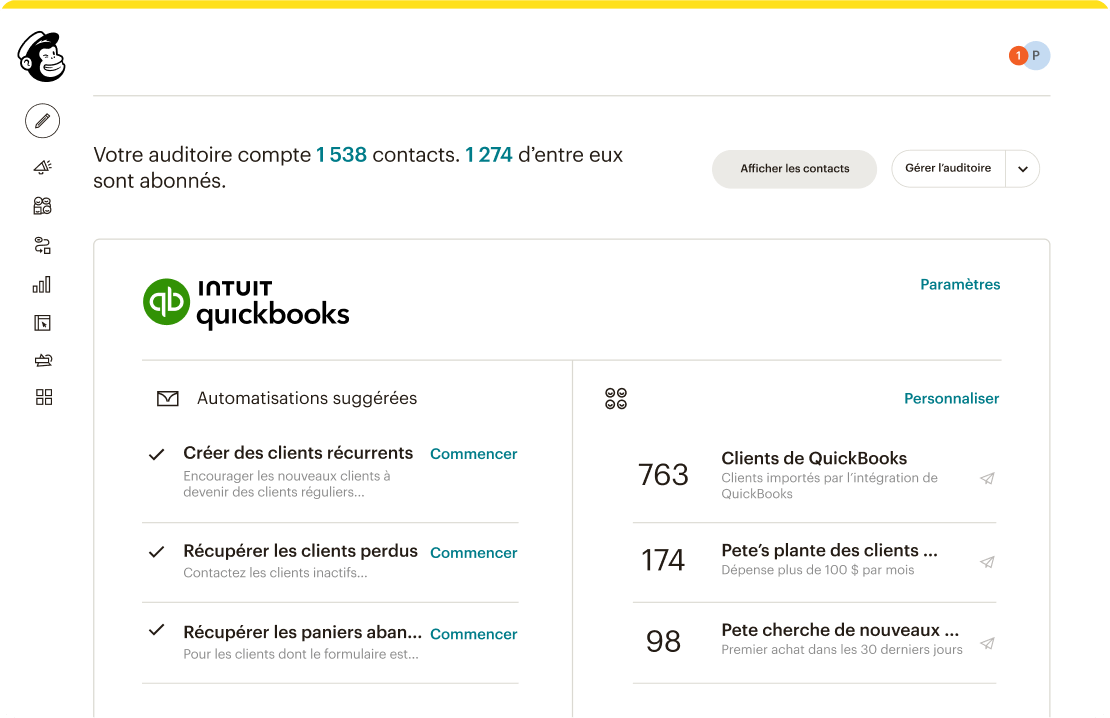Screen dimensions: 1110x718
Task: Click checkmark beside Récupérer les paniers aban...
Action: pyautogui.click(x=156, y=630)
